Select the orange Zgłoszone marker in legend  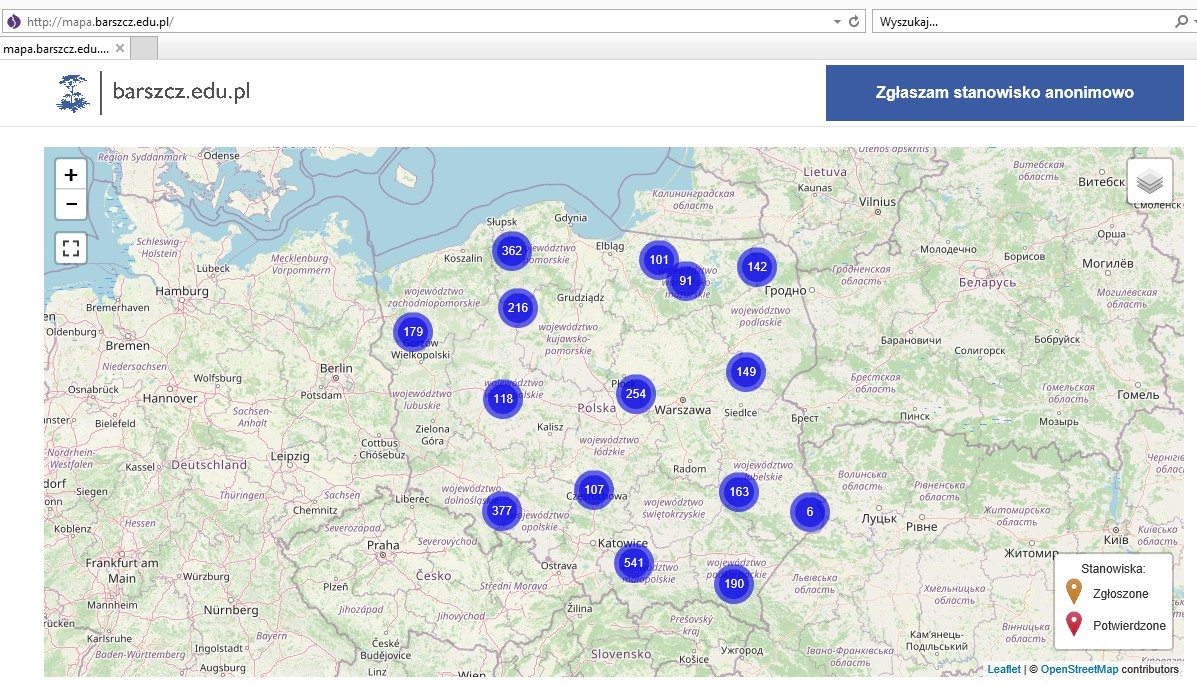point(1075,590)
